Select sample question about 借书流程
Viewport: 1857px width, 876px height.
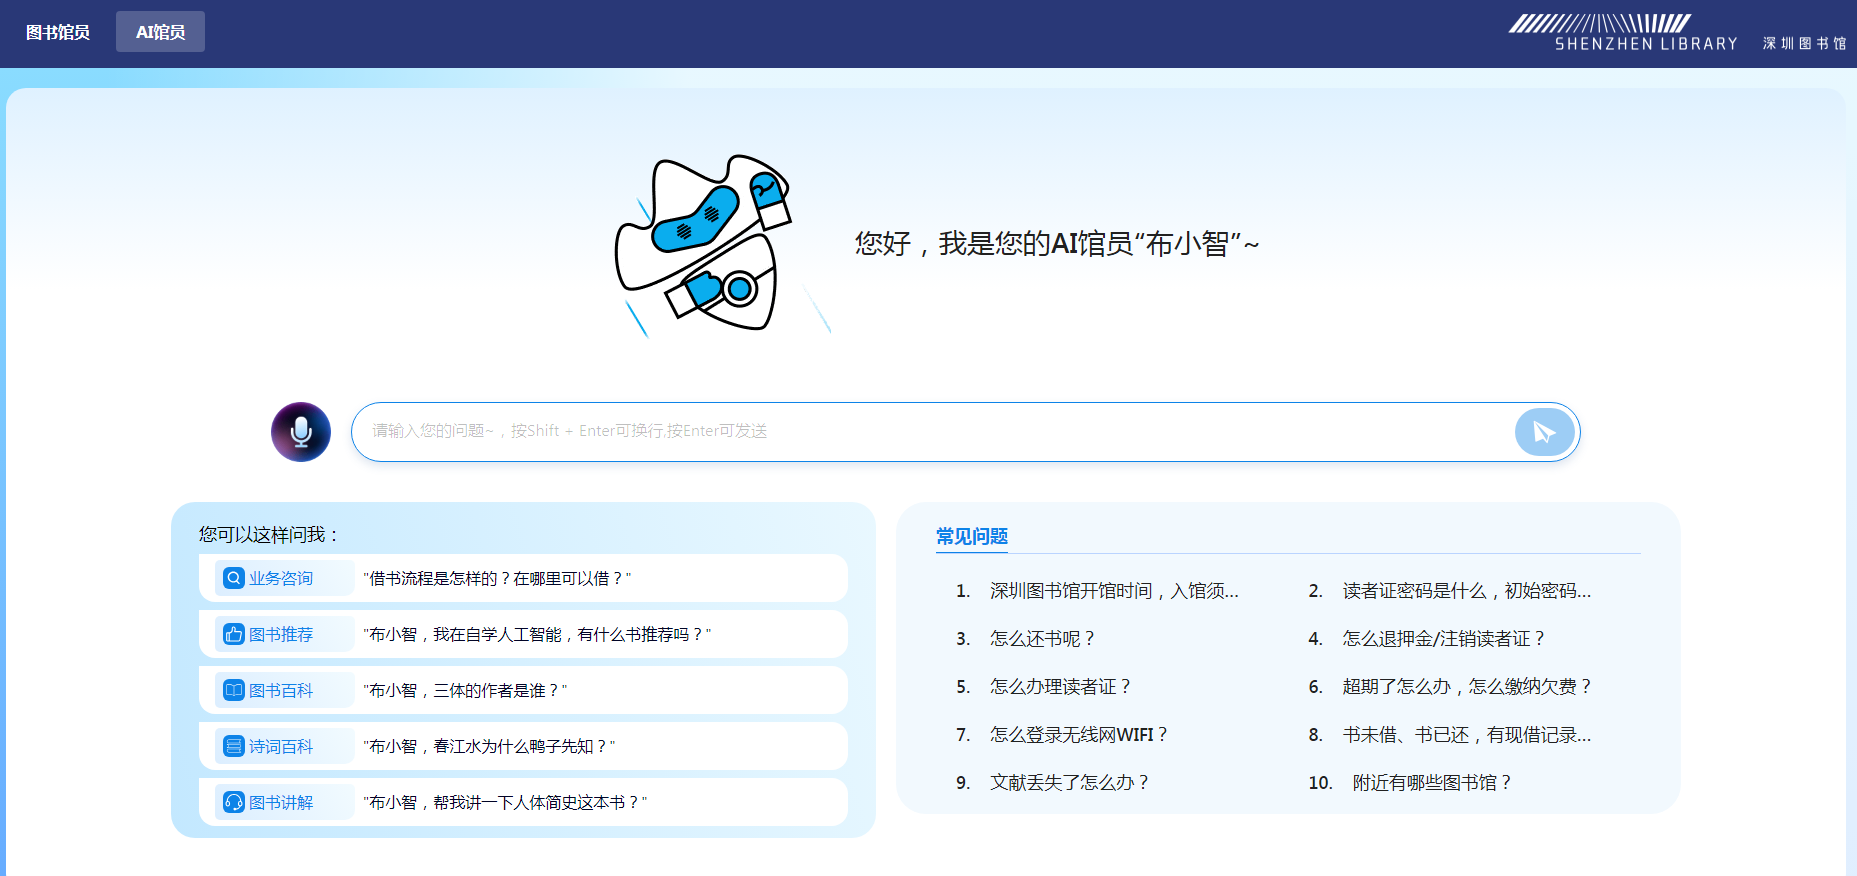pyautogui.click(x=497, y=578)
